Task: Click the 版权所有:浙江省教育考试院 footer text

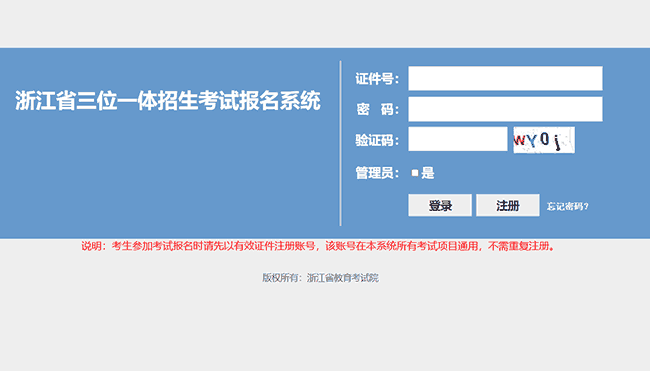Action: (x=320, y=278)
